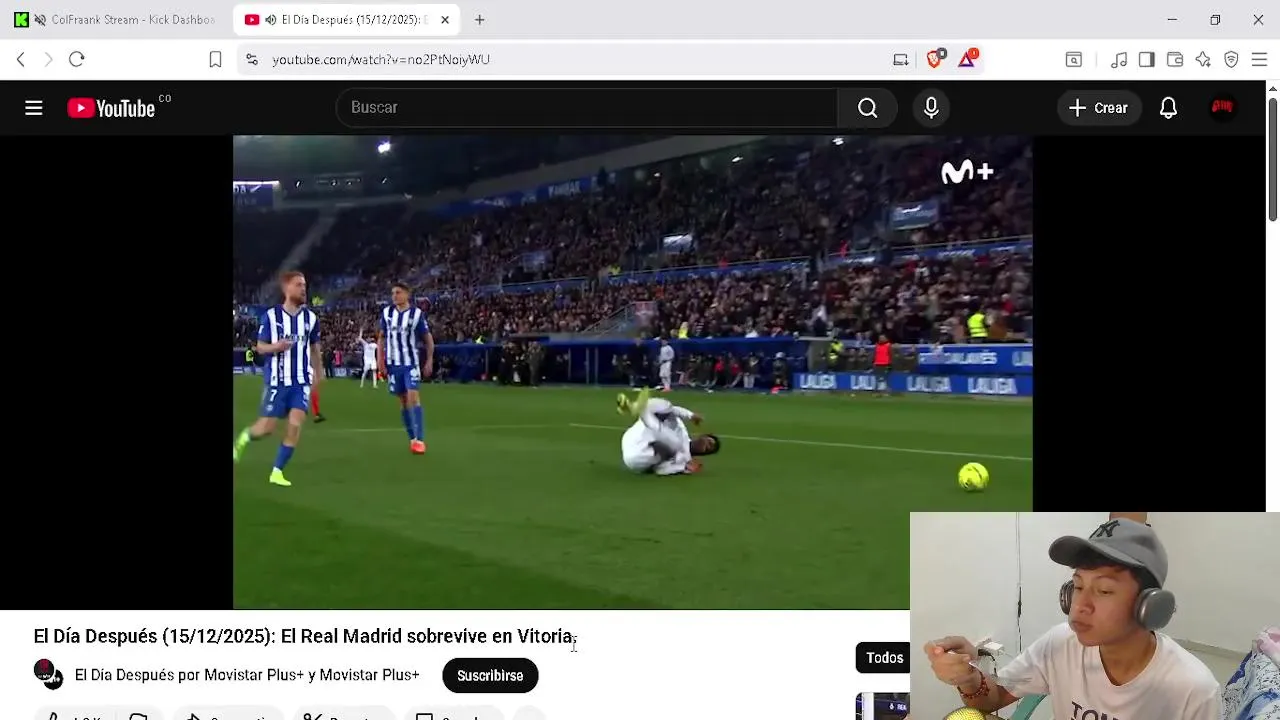Viewport: 1280px width, 720px height.
Task: Open Brave Rewards triangle icon
Action: [x=967, y=59]
